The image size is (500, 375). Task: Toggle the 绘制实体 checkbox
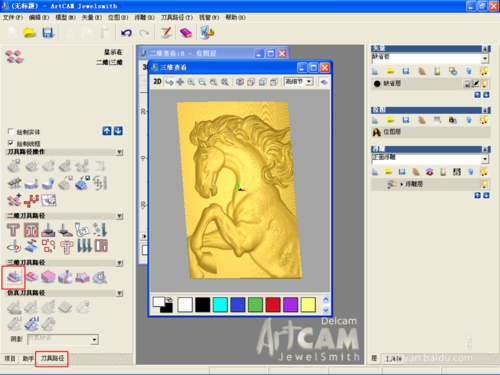click(x=11, y=132)
